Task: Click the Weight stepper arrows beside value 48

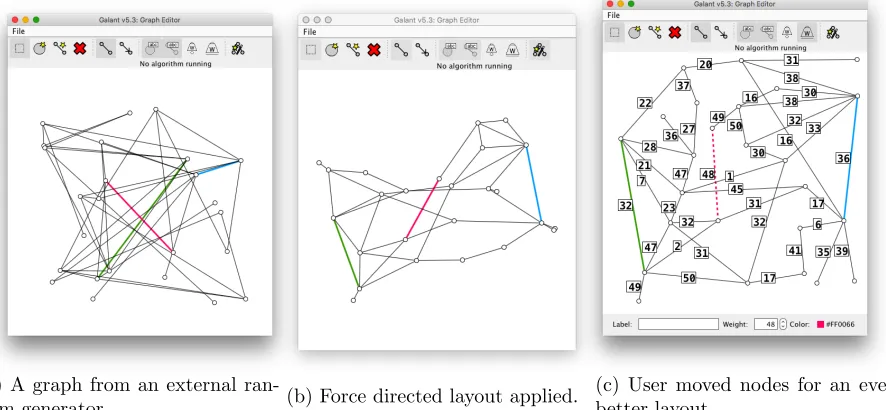Action: click(783, 324)
